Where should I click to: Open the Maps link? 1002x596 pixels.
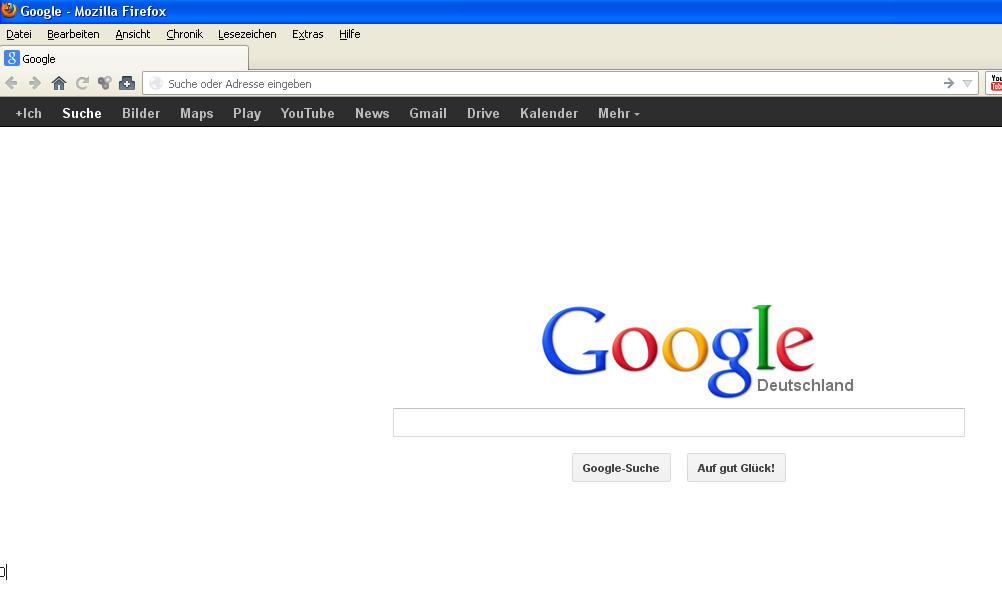pyautogui.click(x=196, y=113)
